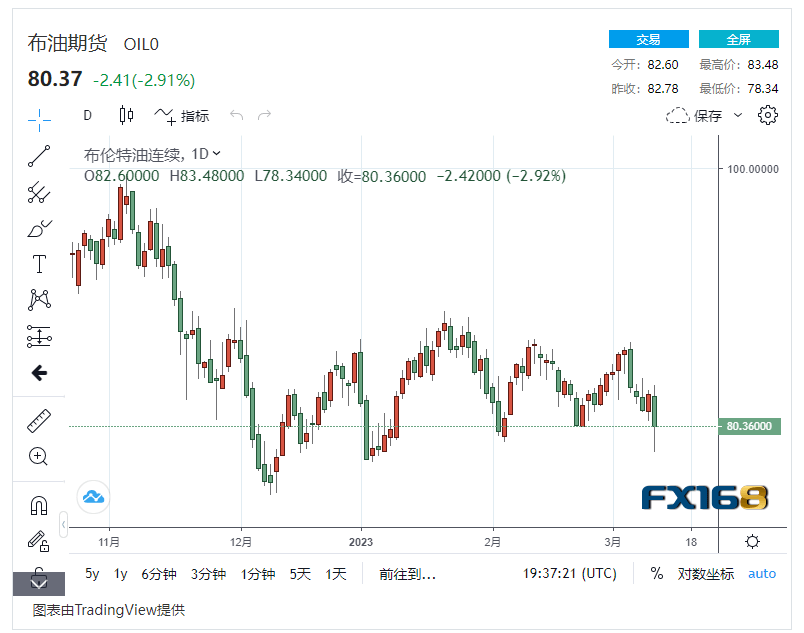Screen dimensions: 804x633
Task: Select the text annotation tool
Action: pyautogui.click(x=39, y=264)
